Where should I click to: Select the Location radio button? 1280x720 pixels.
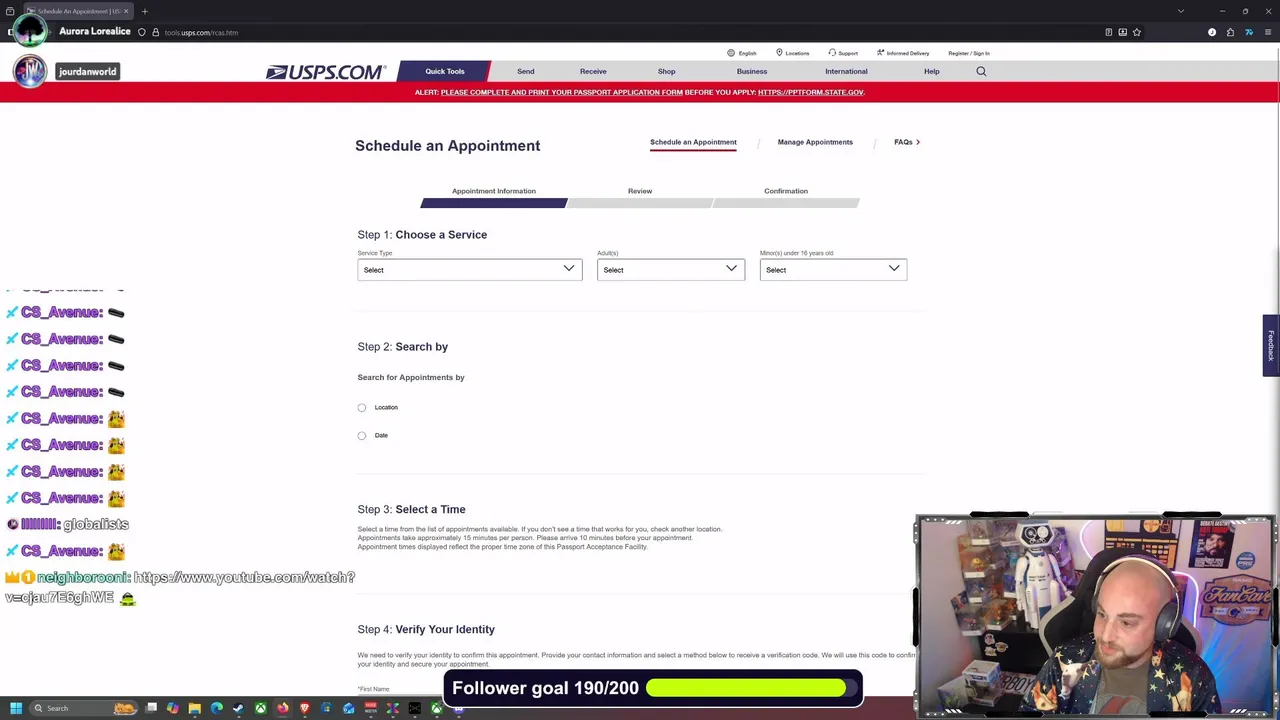click(362, 408)
